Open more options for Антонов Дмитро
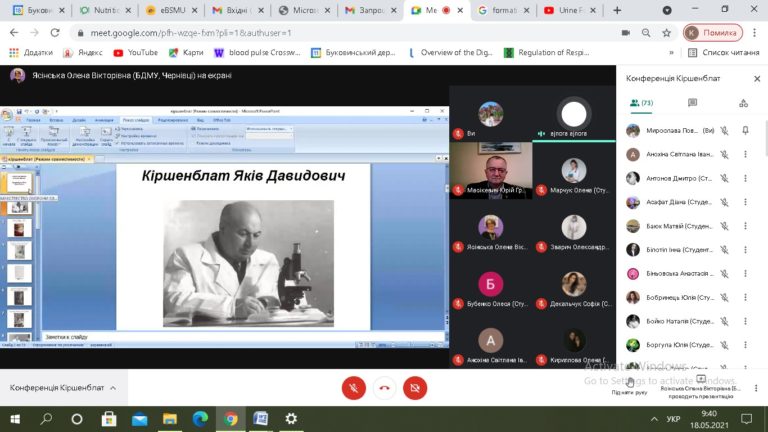Image resolution: width=768 pixels, height=432 pixels. [x=745, y=178]
